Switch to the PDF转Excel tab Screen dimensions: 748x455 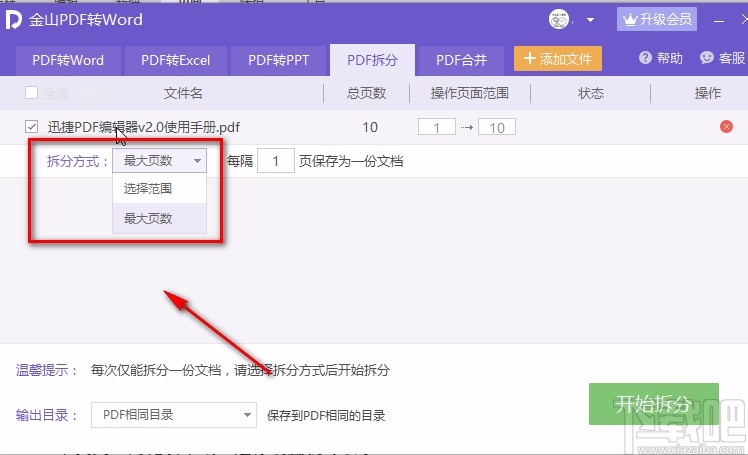click(175, 61)
